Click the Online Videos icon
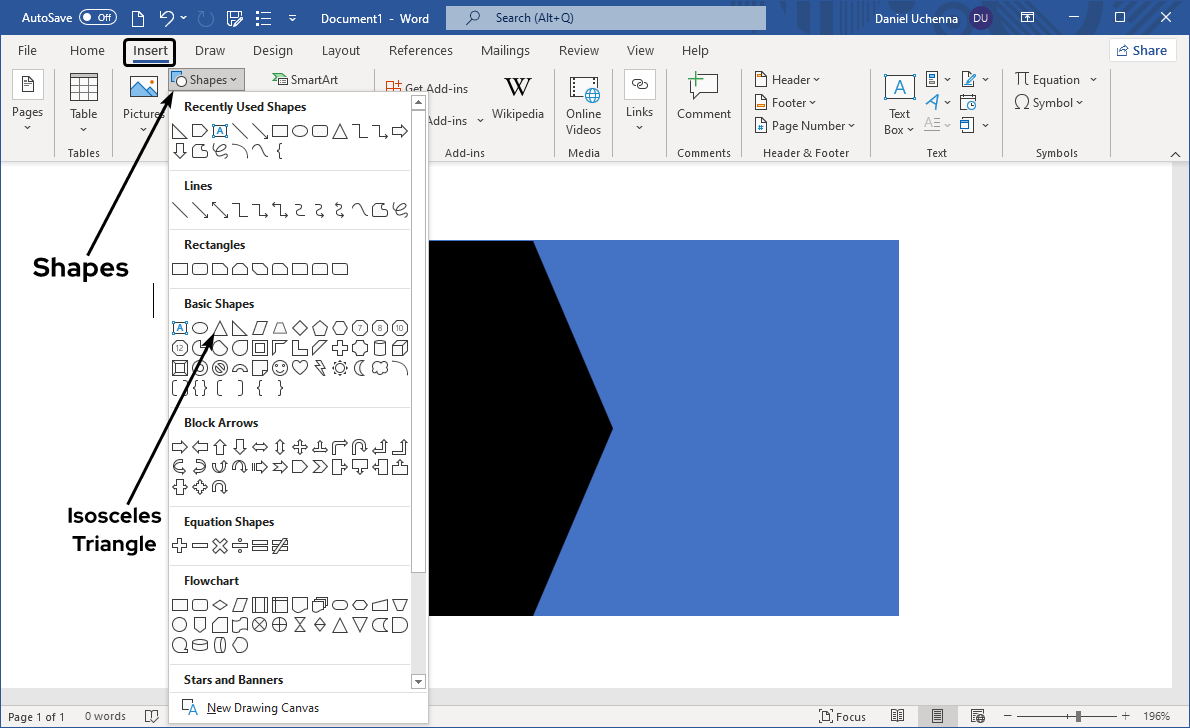 (583, 105)
